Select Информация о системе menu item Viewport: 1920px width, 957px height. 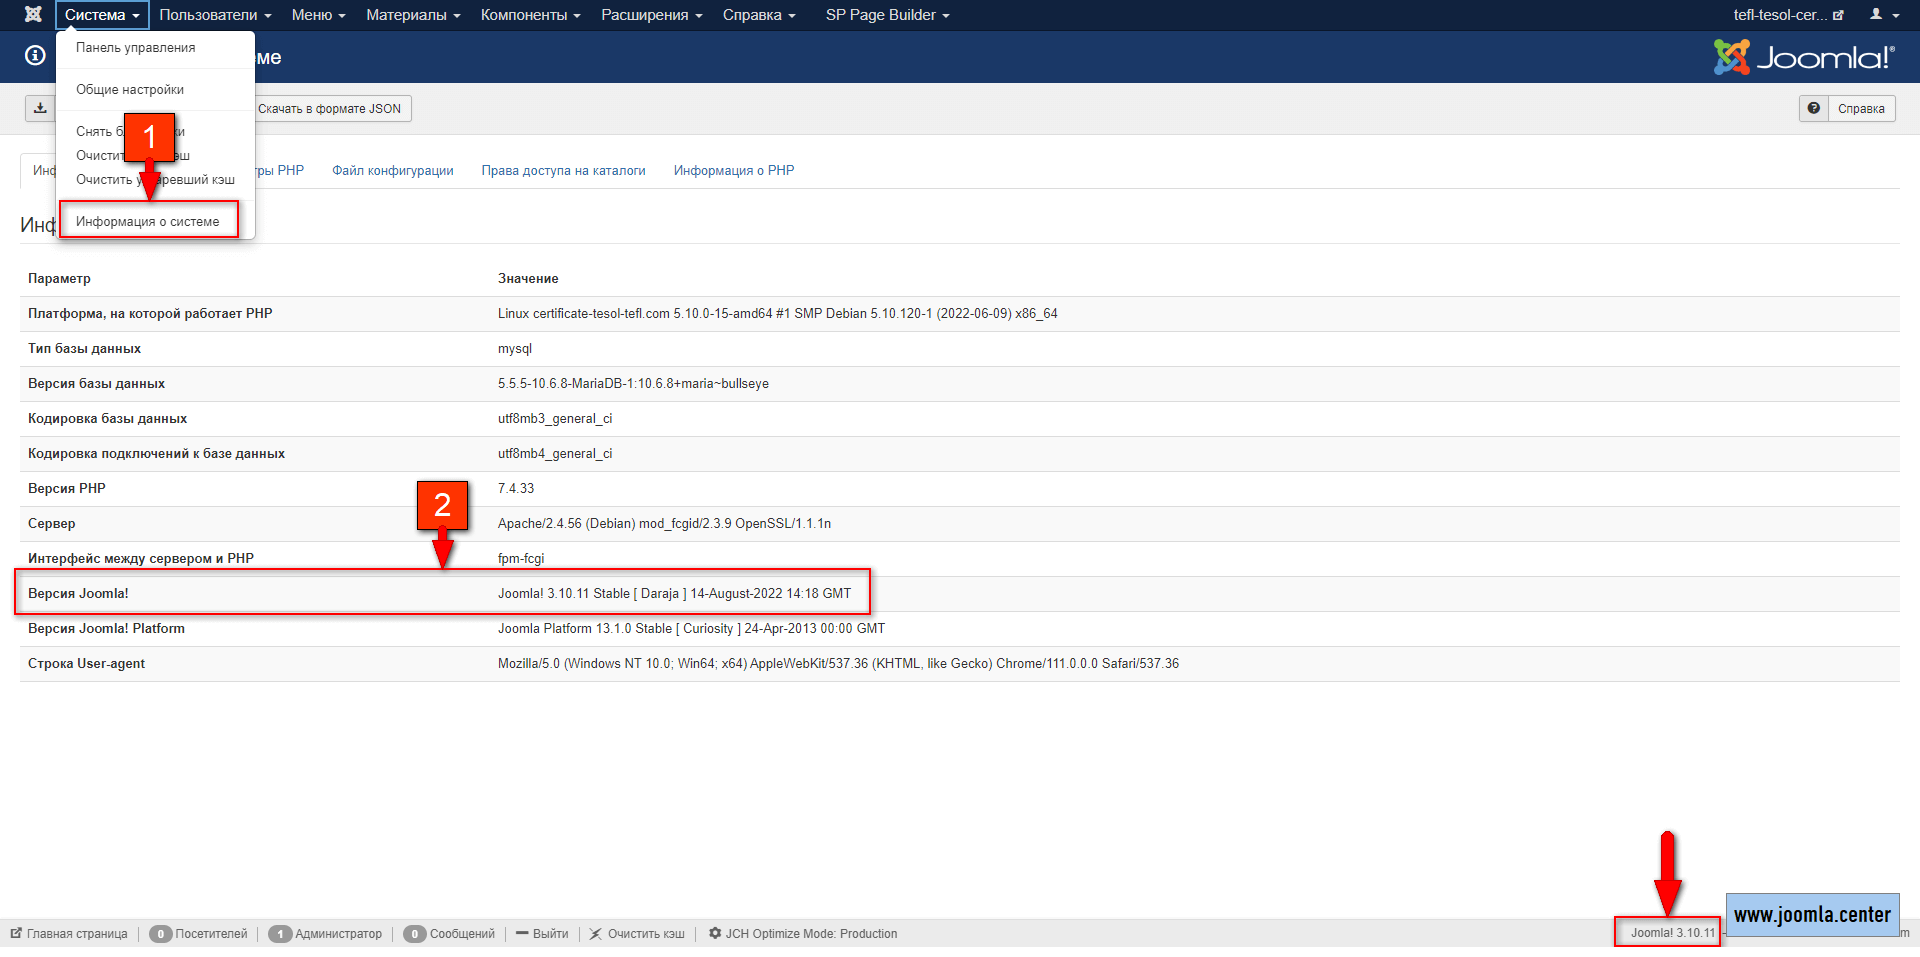pyautogui.click(x=148, y=221)
